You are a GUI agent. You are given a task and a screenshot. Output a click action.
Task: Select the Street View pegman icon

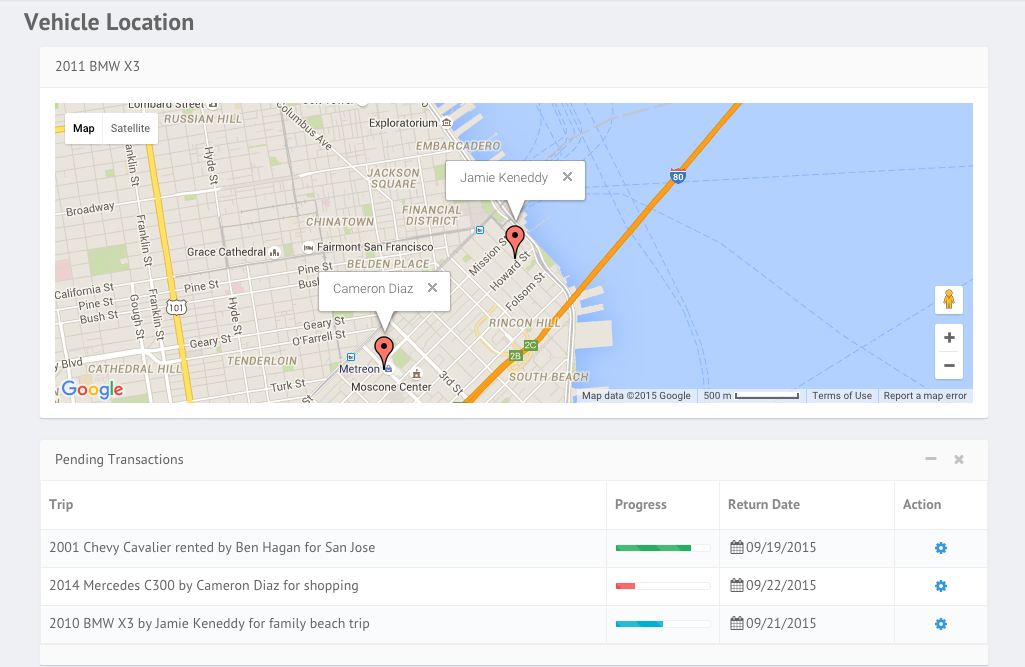coord(949,300)
